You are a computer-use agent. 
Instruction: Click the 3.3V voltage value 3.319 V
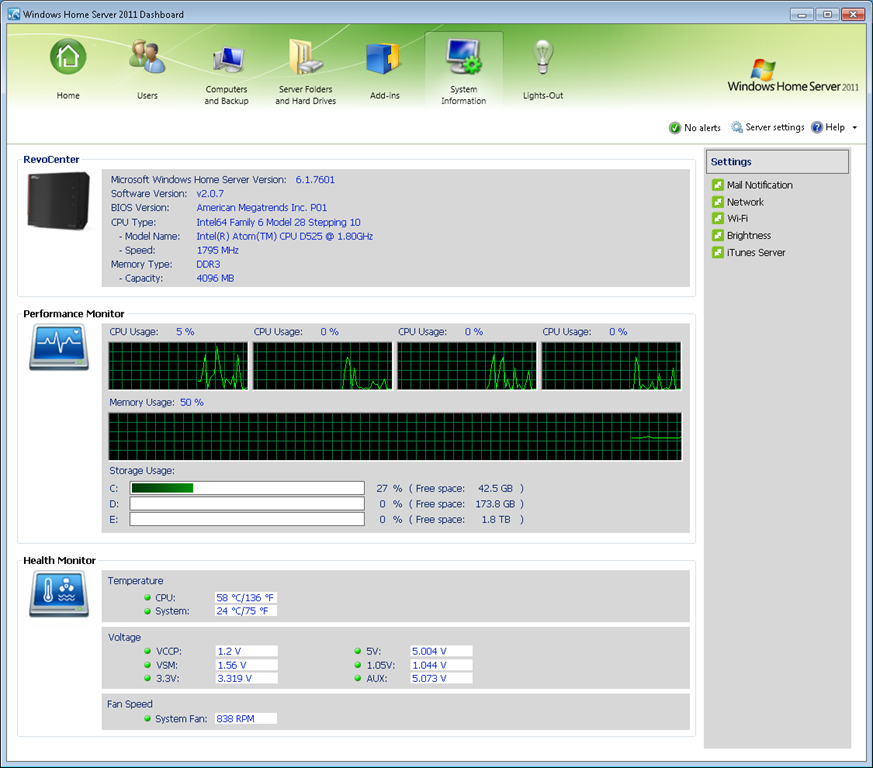tap(246, 678)
